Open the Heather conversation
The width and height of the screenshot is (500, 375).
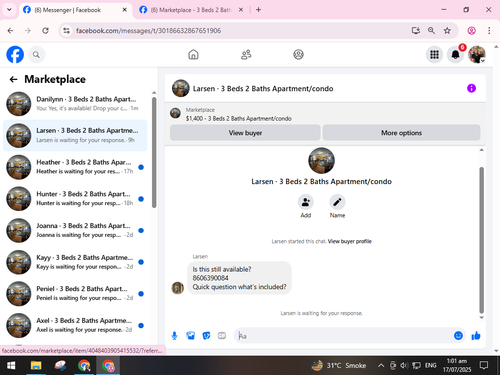(x=75, y=167)
